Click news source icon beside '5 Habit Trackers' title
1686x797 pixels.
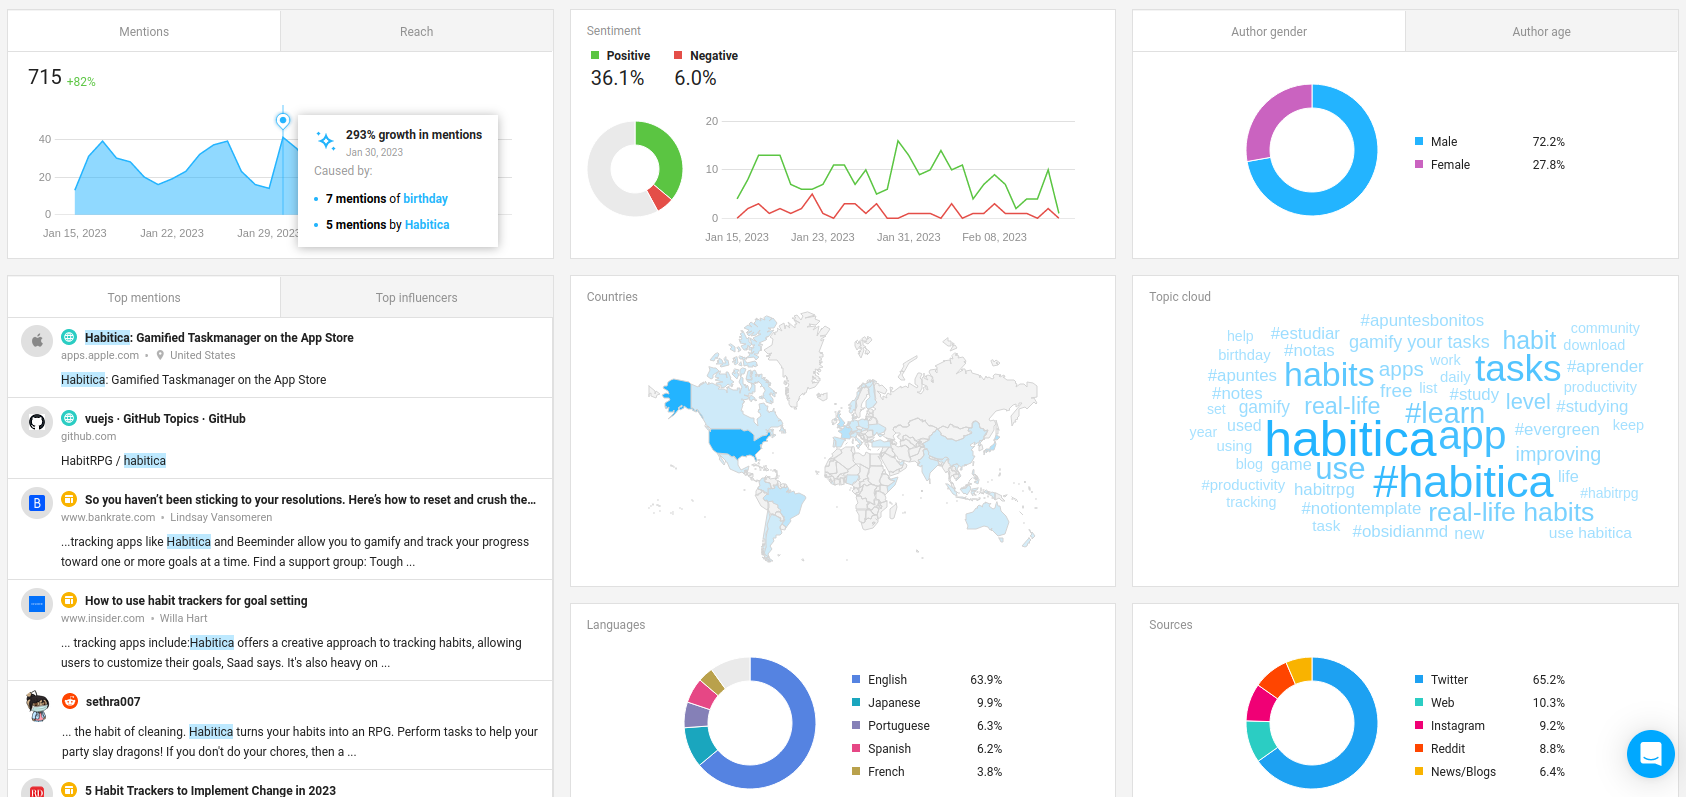(x=69, y=790)
